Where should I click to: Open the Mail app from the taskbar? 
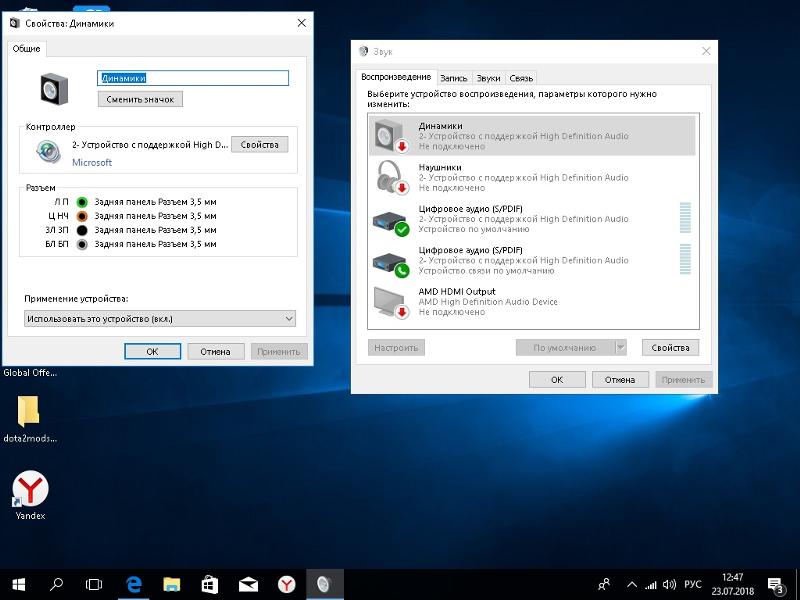pos(248,585)
